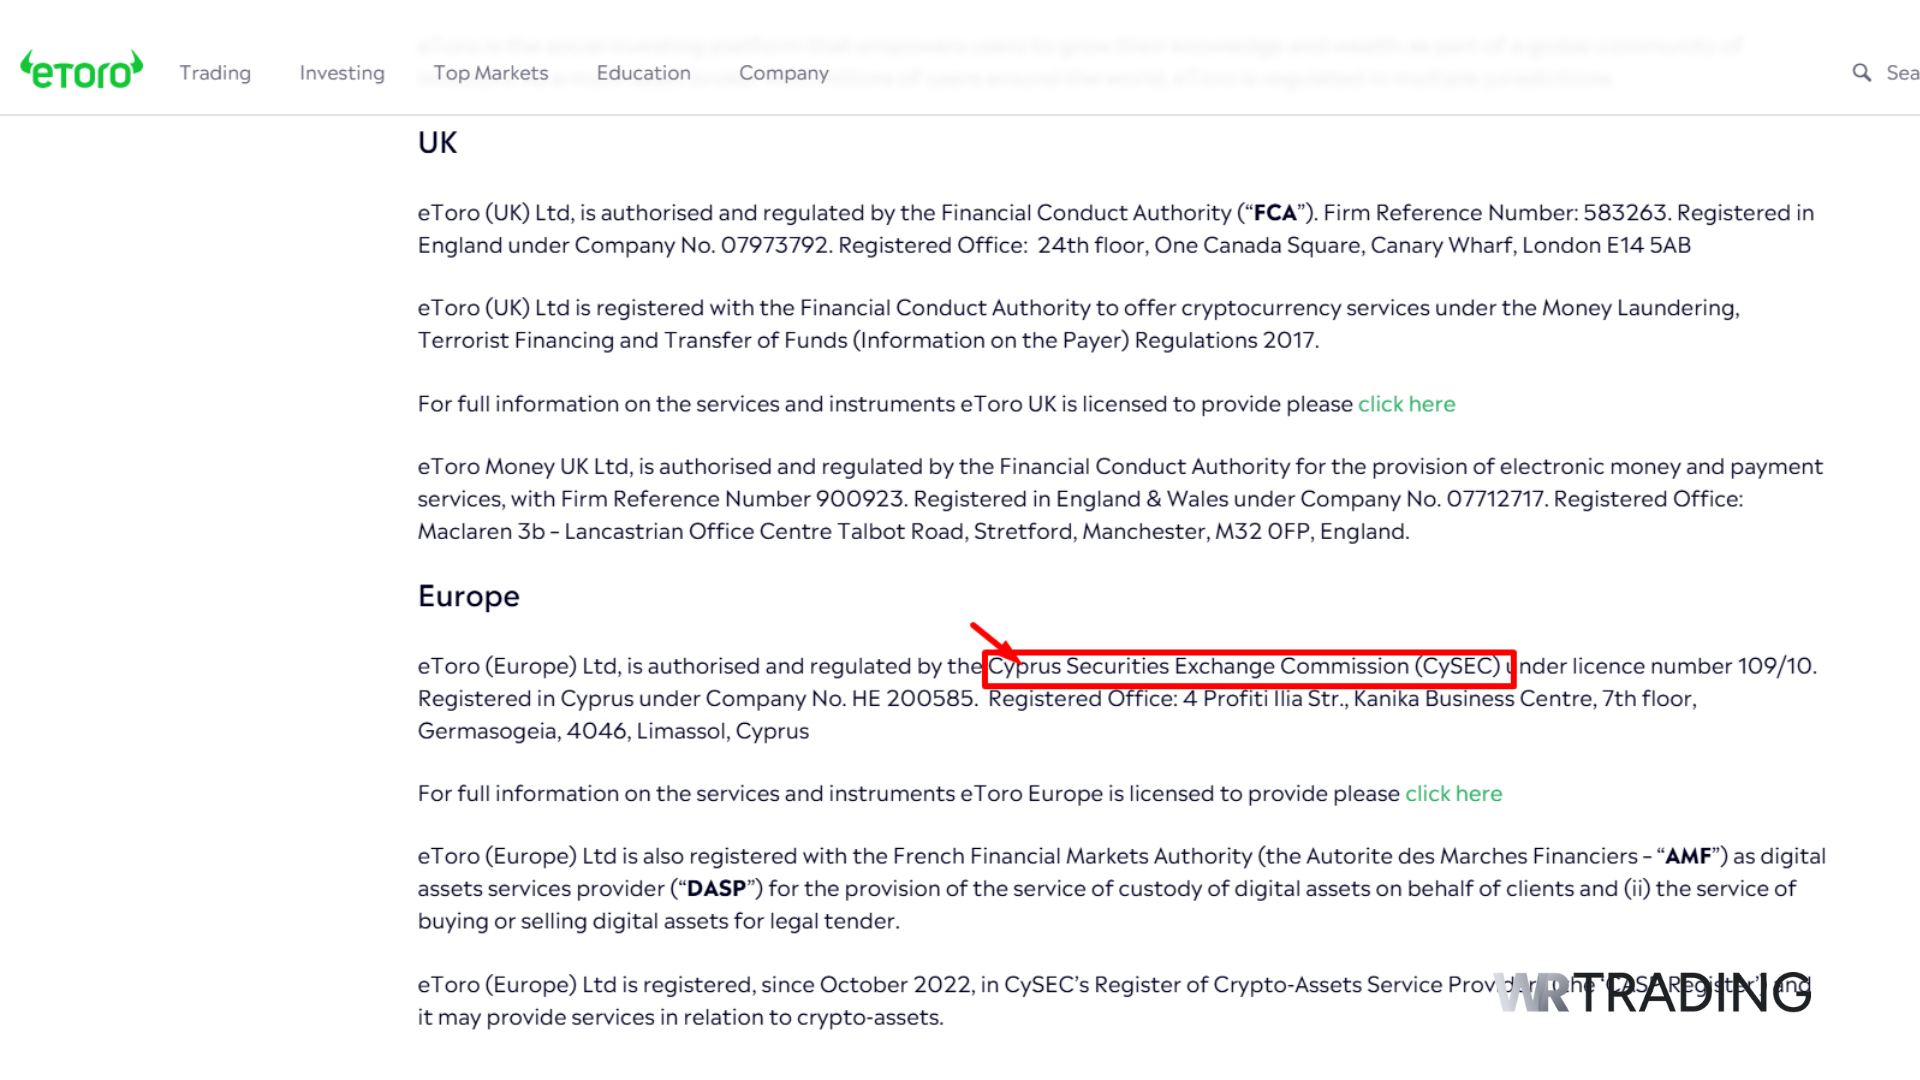Click 'since October 2022' text
This screenshot has width=1920, height=1080.
[x=865, y=985]
